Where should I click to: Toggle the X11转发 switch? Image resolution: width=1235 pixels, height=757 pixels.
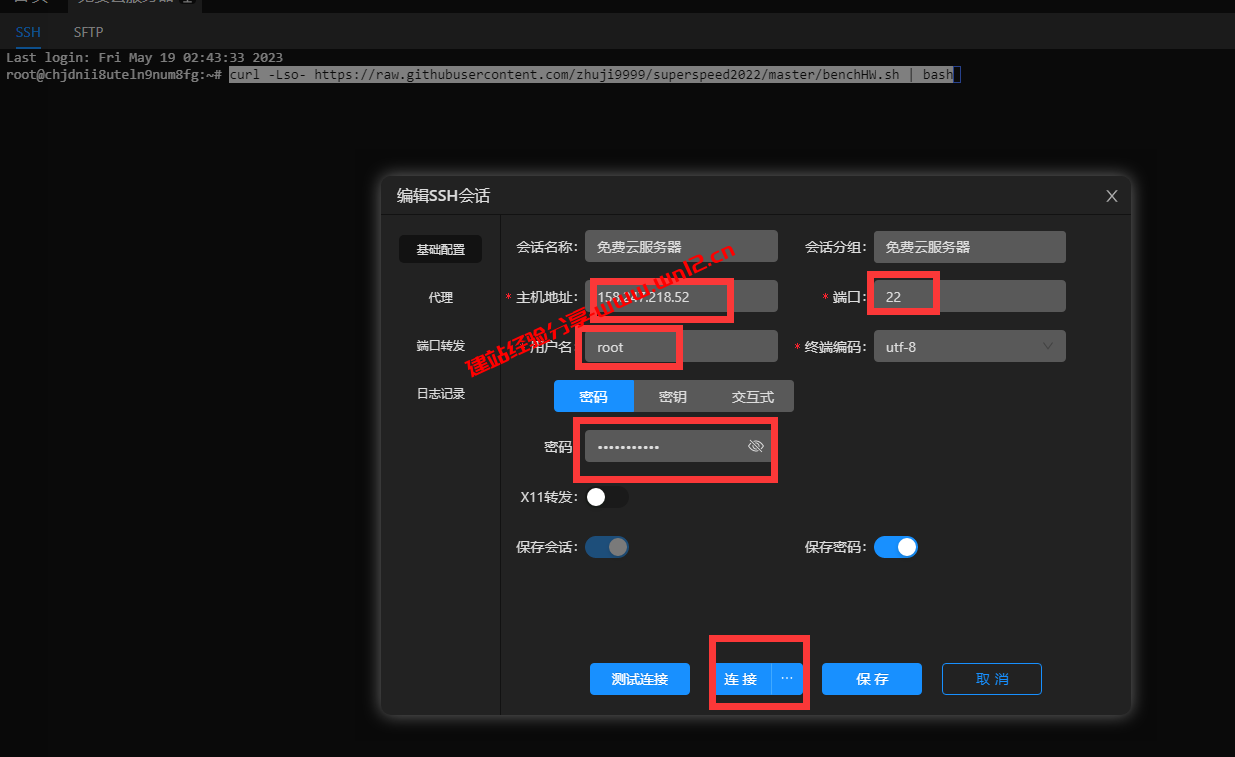point(606,497)
